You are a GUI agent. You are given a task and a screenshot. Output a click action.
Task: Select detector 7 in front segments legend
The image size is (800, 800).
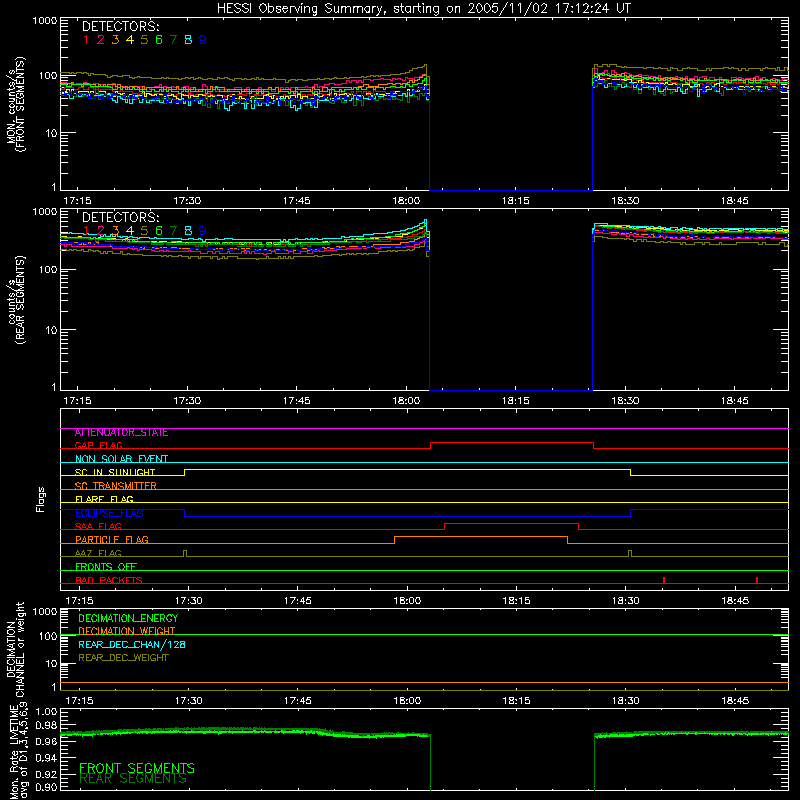[173, 40]
